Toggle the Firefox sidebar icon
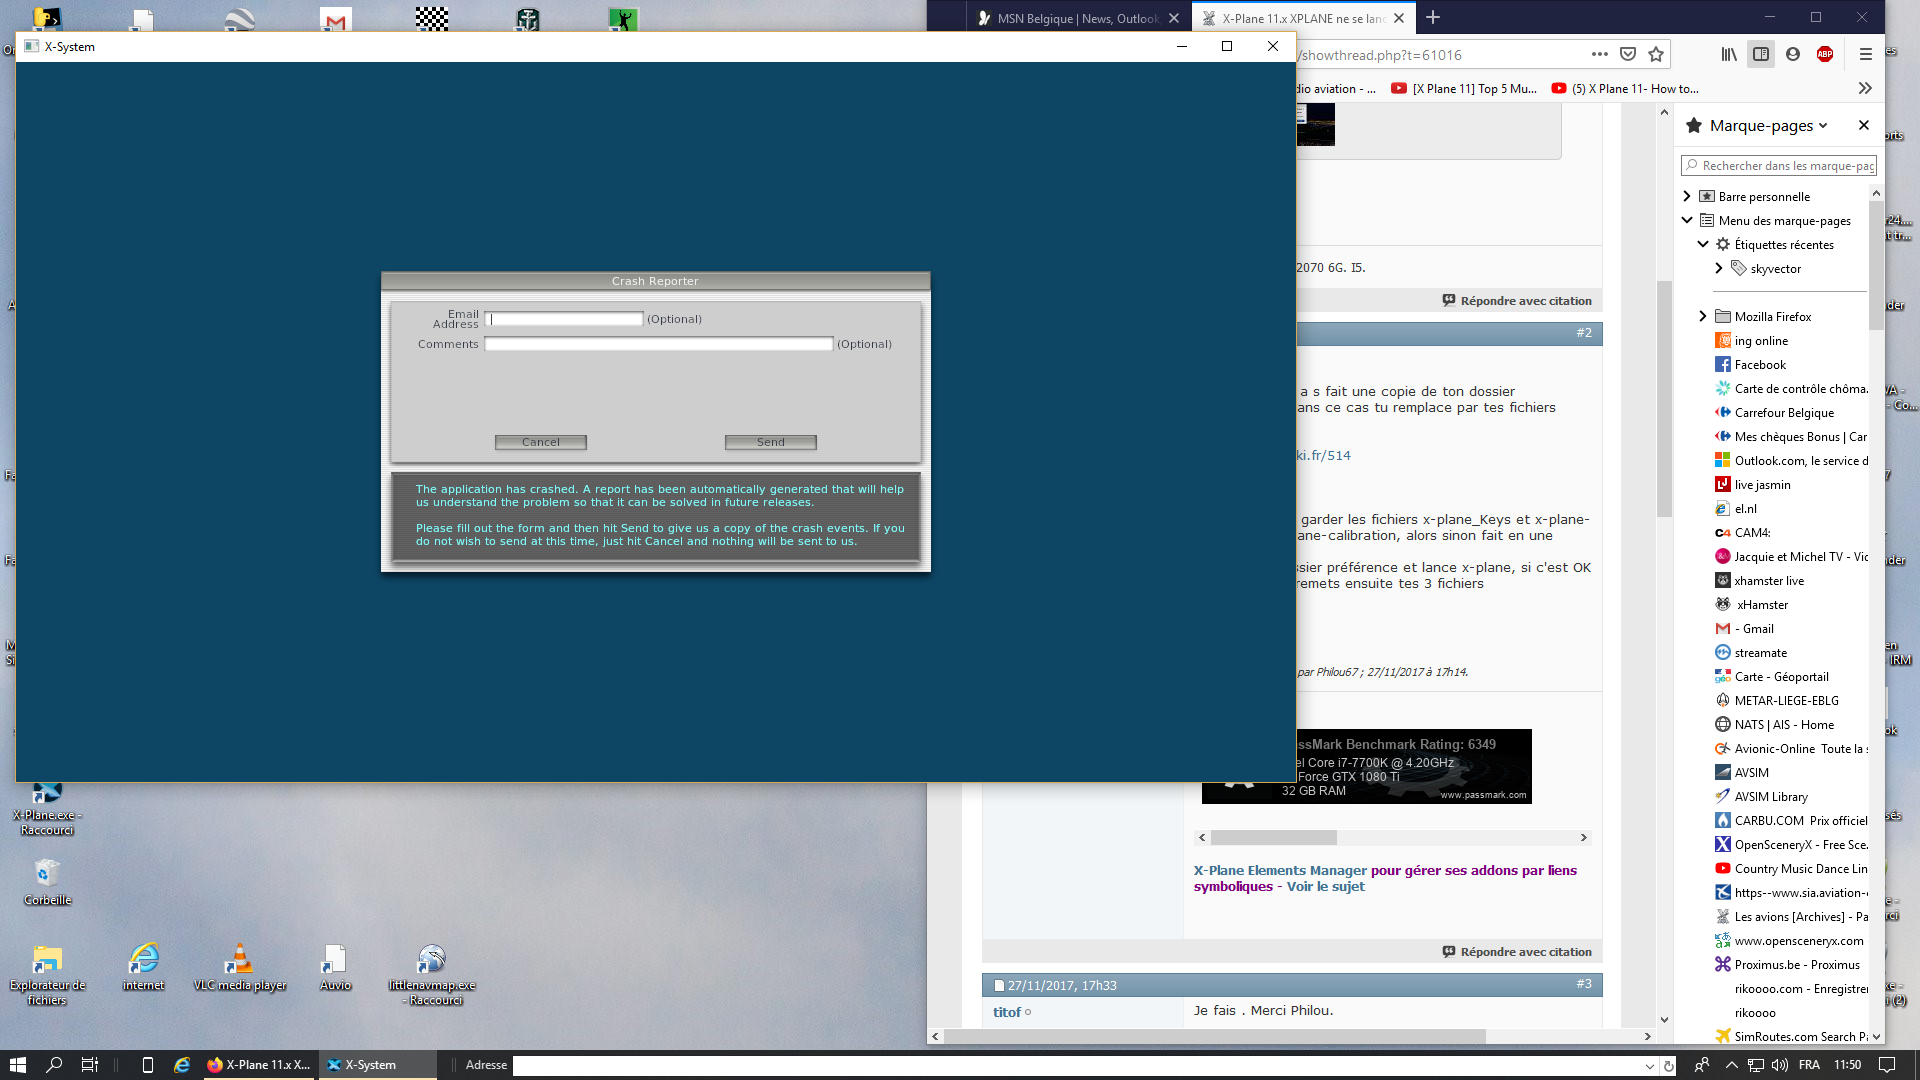Screen dimensions: 1920x1080 click(1761, 54)
